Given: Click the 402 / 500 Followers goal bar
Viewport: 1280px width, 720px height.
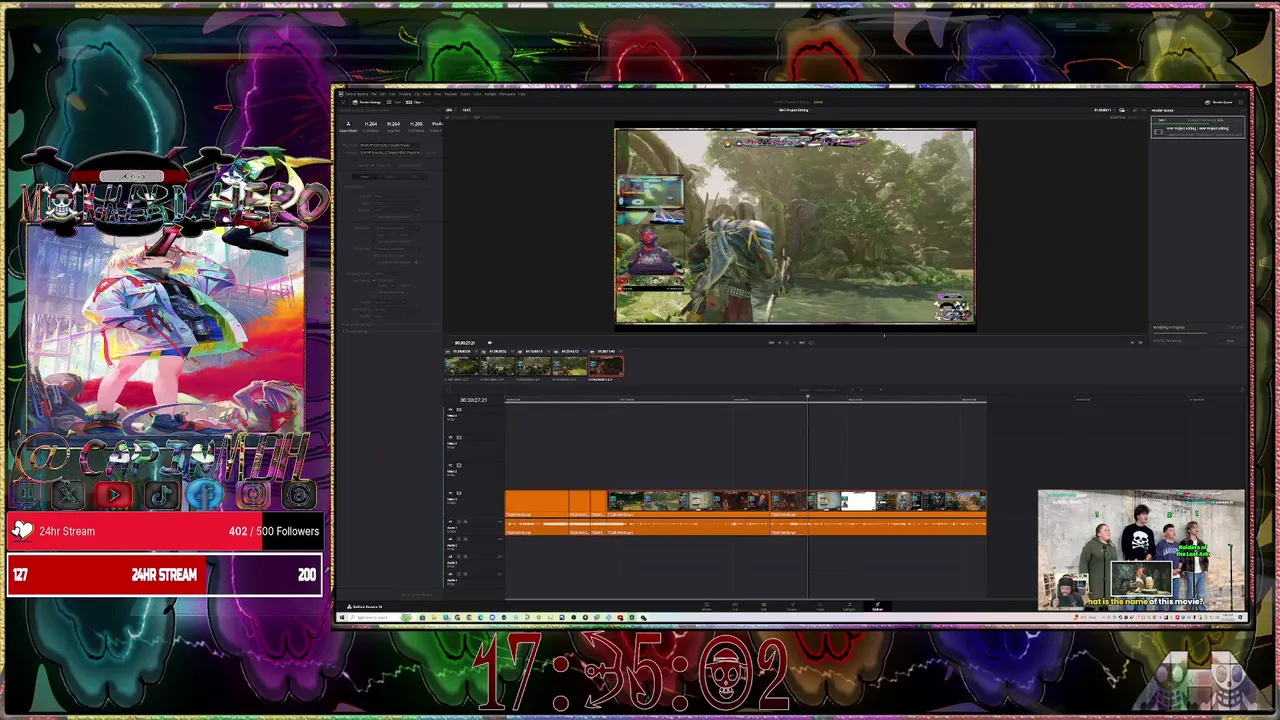Looking at the screenshot, I should coord(165,531).
